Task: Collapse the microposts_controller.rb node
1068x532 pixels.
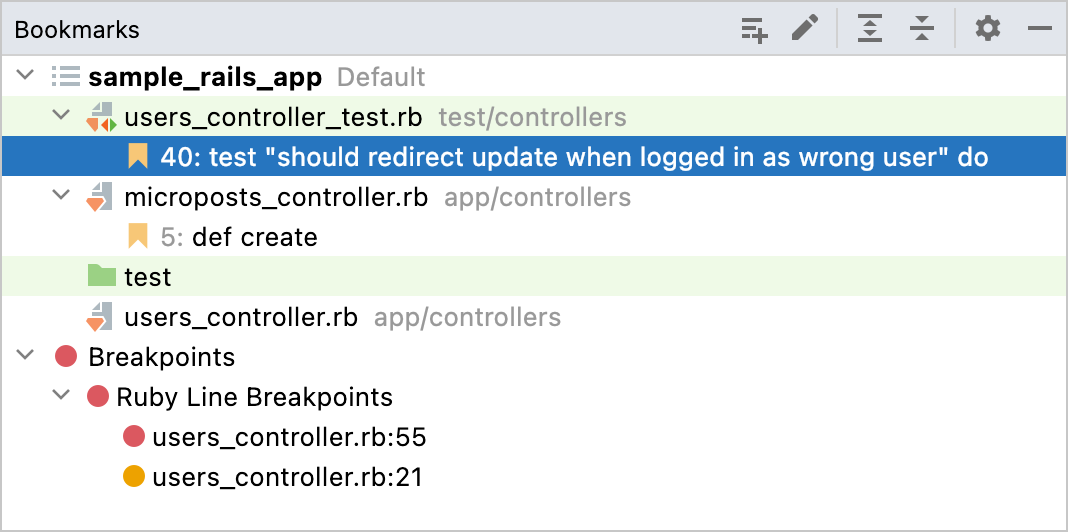Action: [x=62, y=197]
